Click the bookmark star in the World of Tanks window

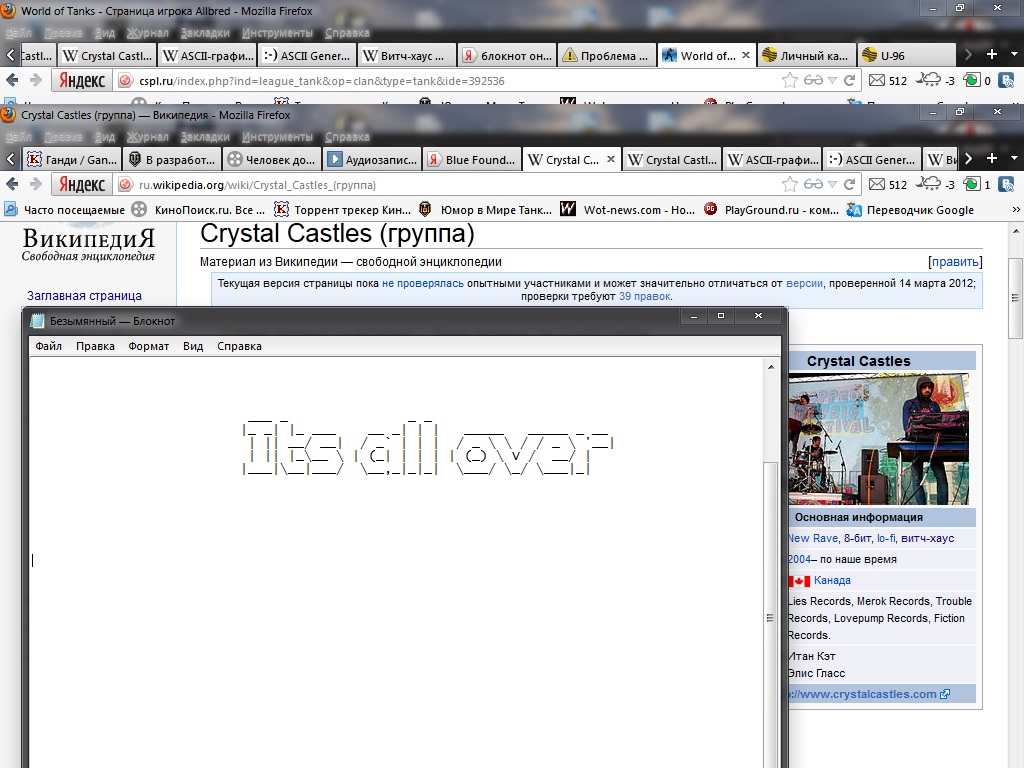(x=790, y=80)
